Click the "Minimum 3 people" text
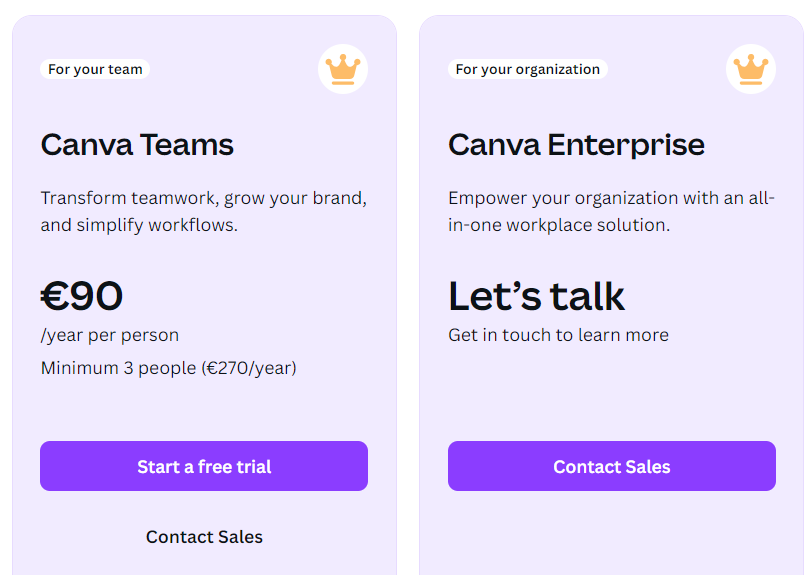 pos(118,368)
